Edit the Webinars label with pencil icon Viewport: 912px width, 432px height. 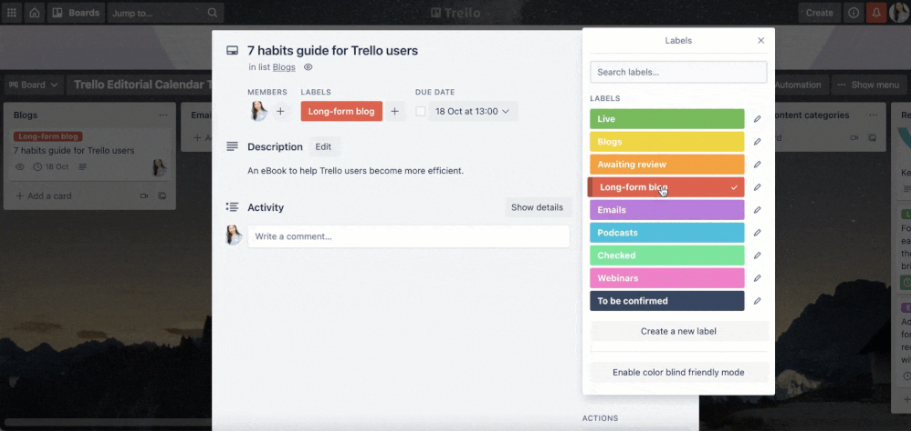tap(757, 278)
